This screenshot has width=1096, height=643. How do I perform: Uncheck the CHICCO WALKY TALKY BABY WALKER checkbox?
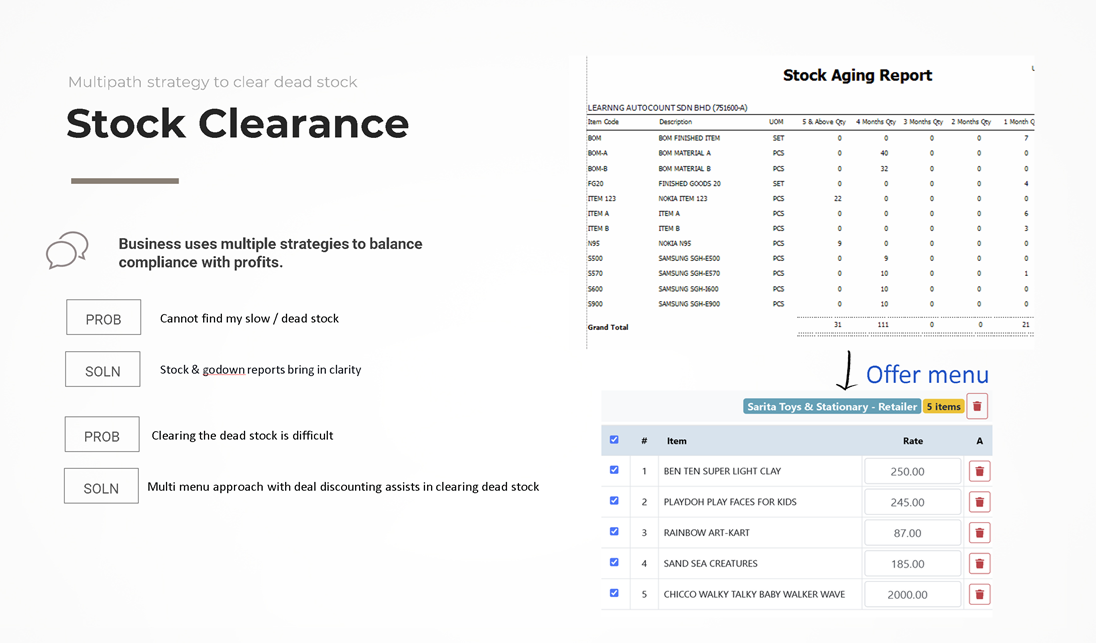click(x=614, y=593)
